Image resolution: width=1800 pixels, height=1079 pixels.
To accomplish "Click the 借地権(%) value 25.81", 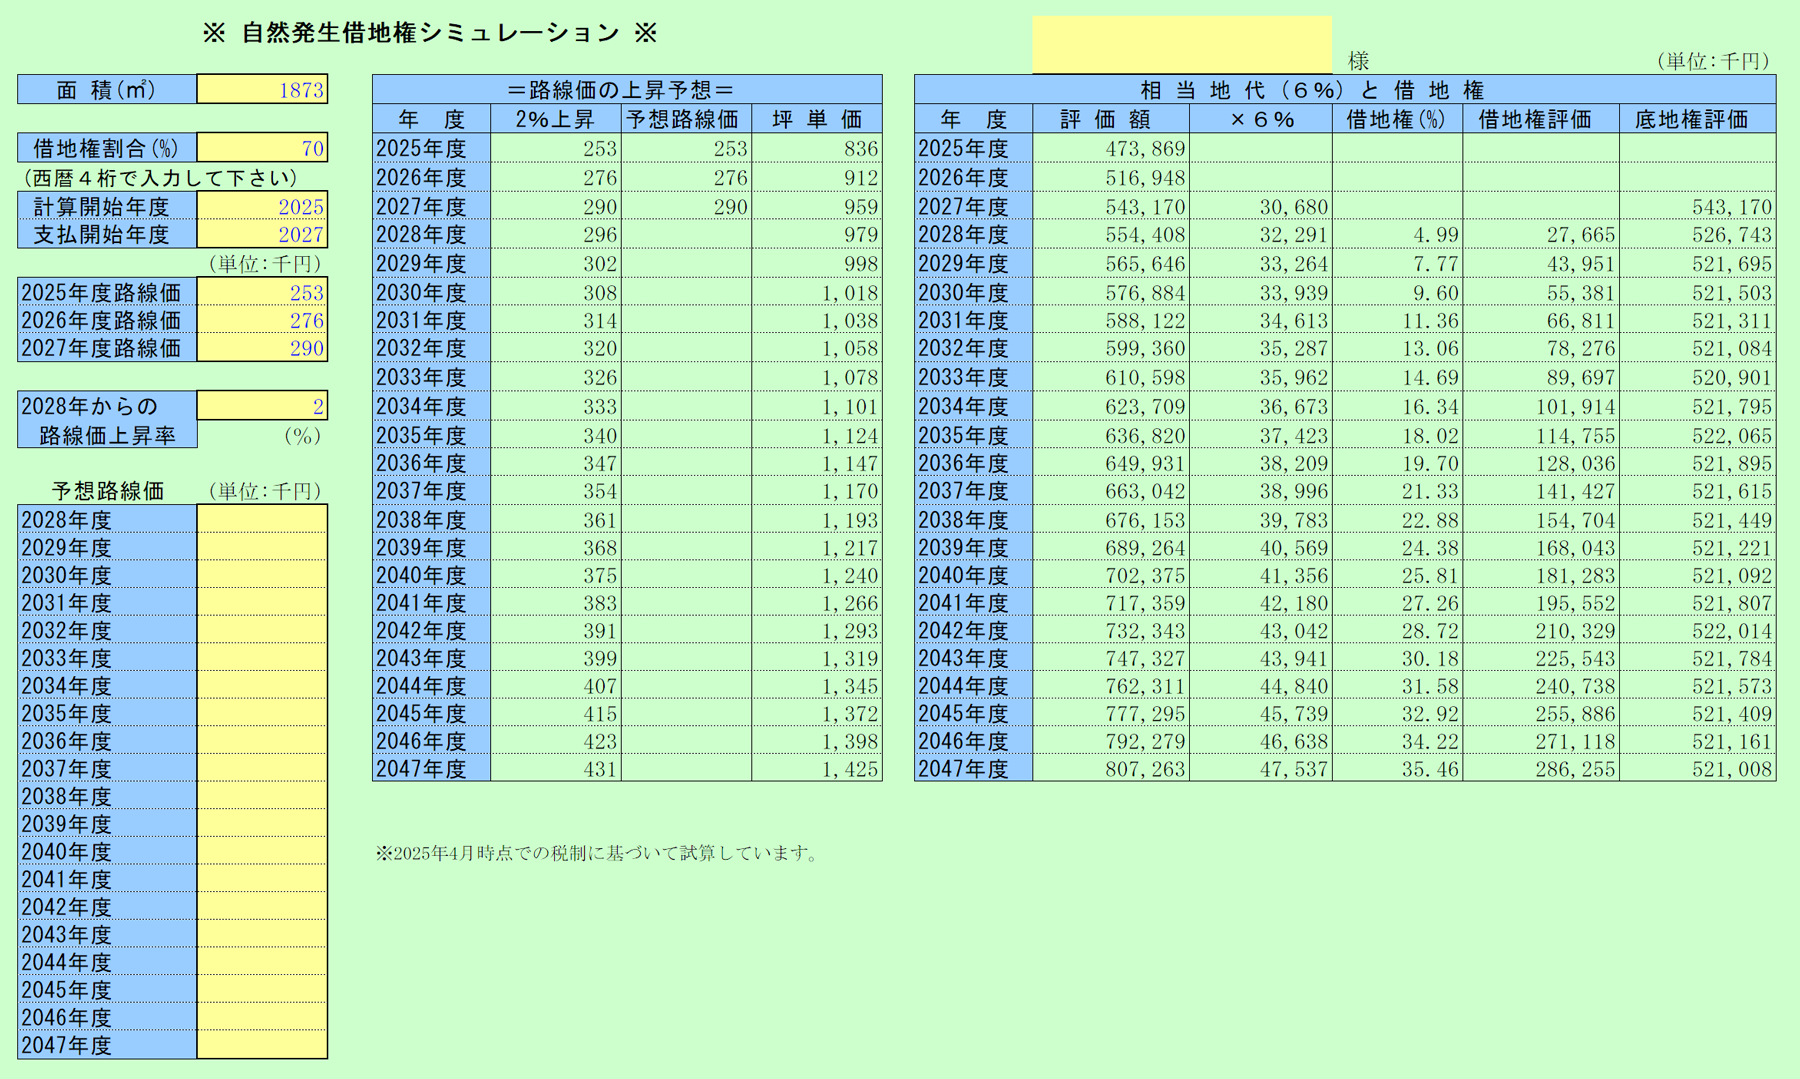I will click(1430, 576).
